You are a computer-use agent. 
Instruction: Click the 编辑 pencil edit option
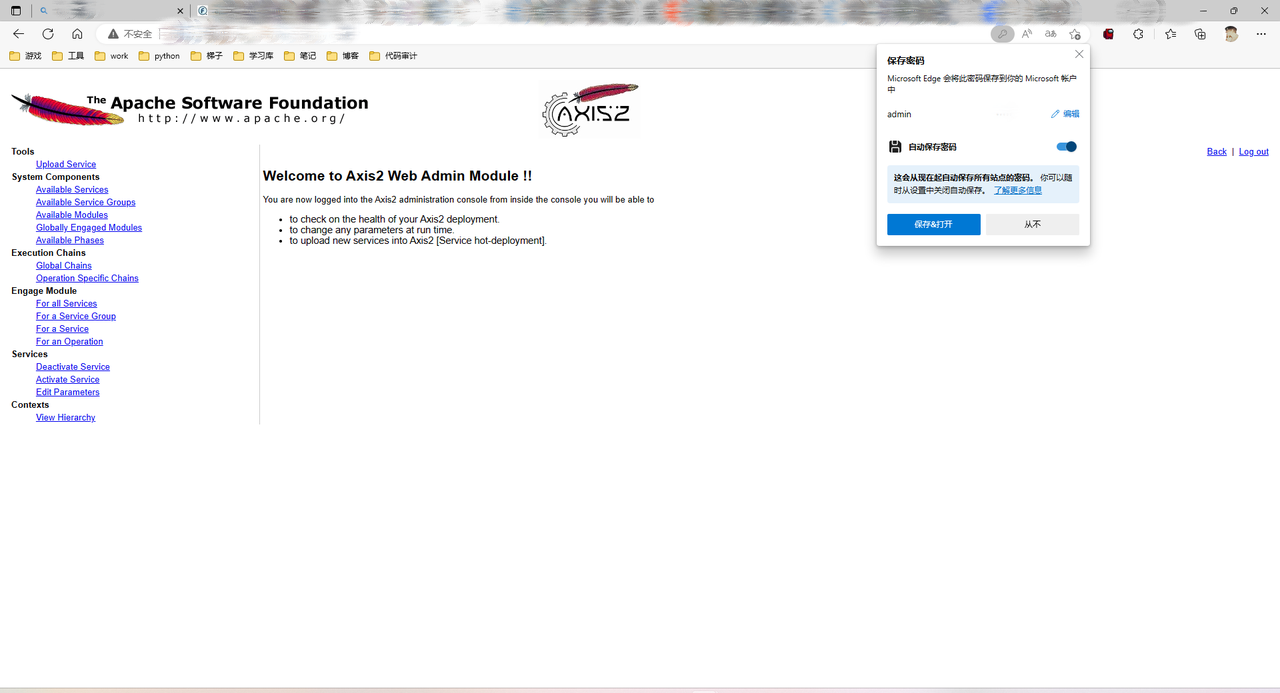(1065, 114)
